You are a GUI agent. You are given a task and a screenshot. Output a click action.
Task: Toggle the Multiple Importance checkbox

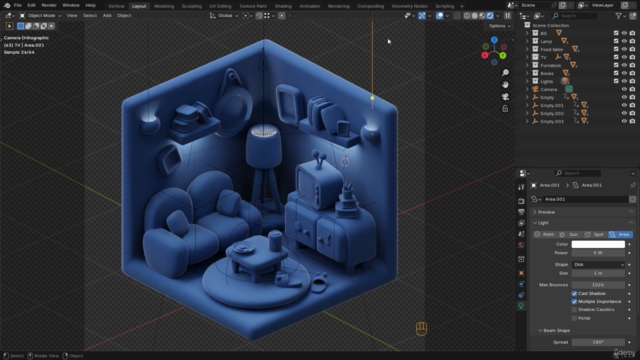point(574,302)
